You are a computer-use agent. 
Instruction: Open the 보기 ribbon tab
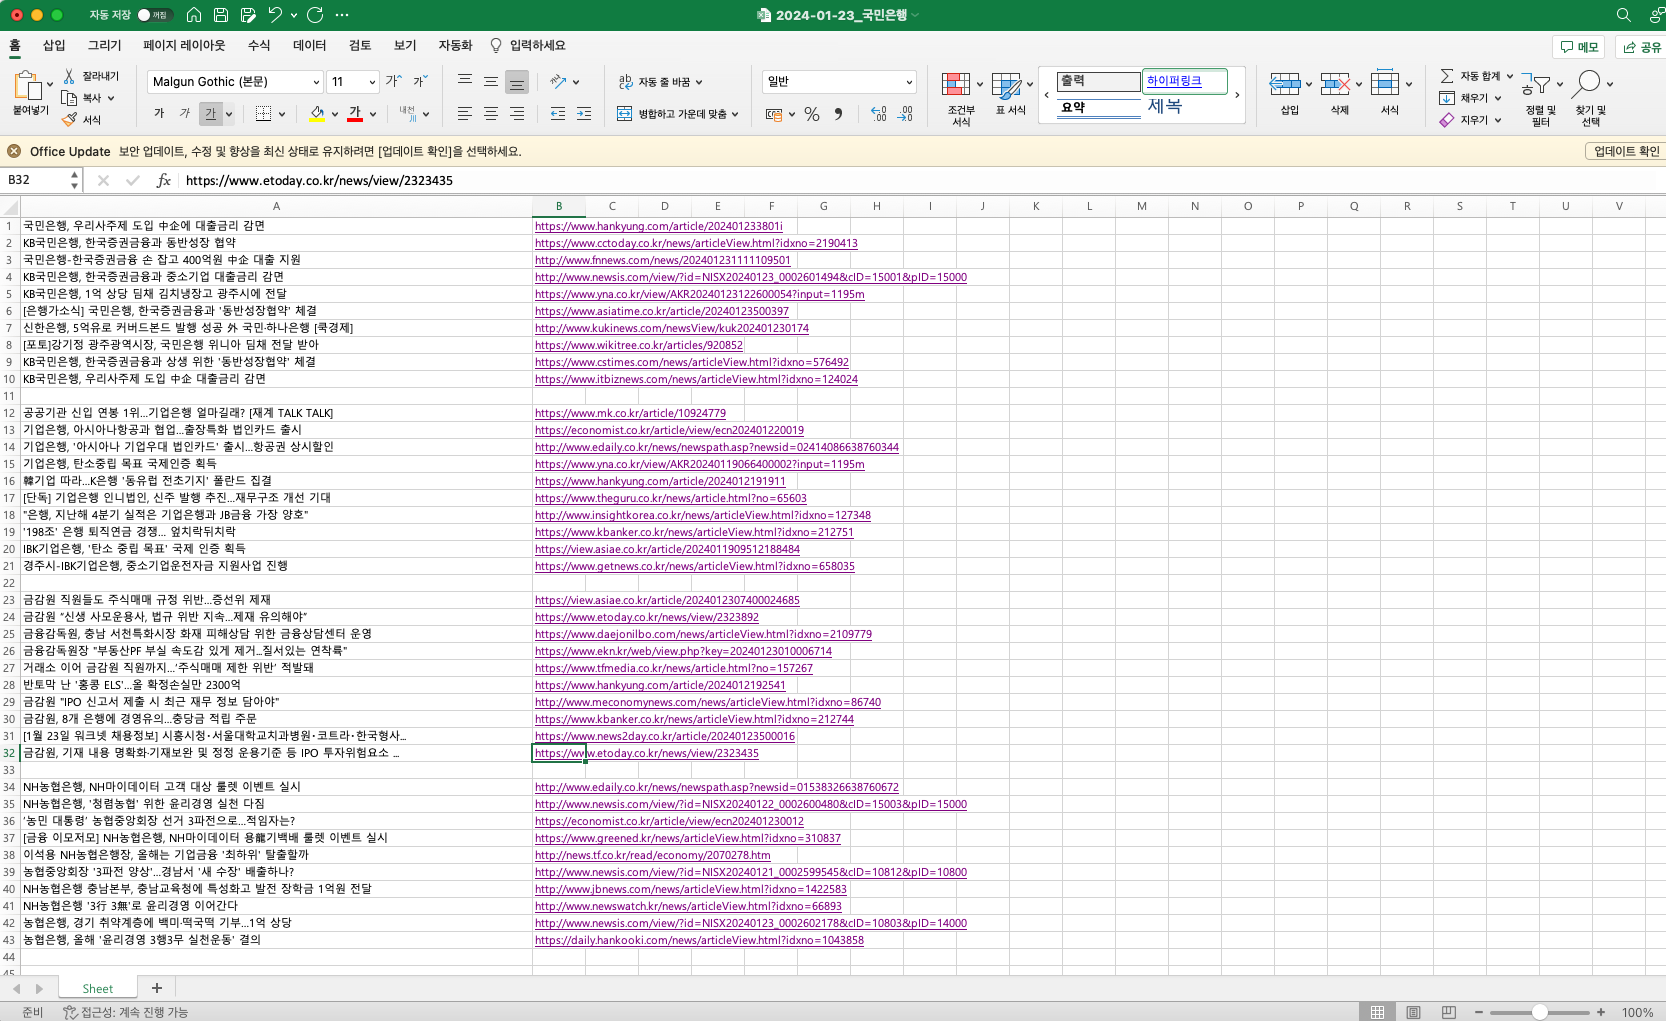(x=405, y=45)
